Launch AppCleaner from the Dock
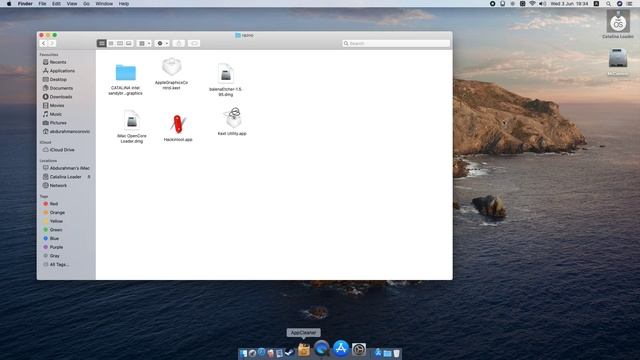The image size is (640, 360). [x=304, y=350]
